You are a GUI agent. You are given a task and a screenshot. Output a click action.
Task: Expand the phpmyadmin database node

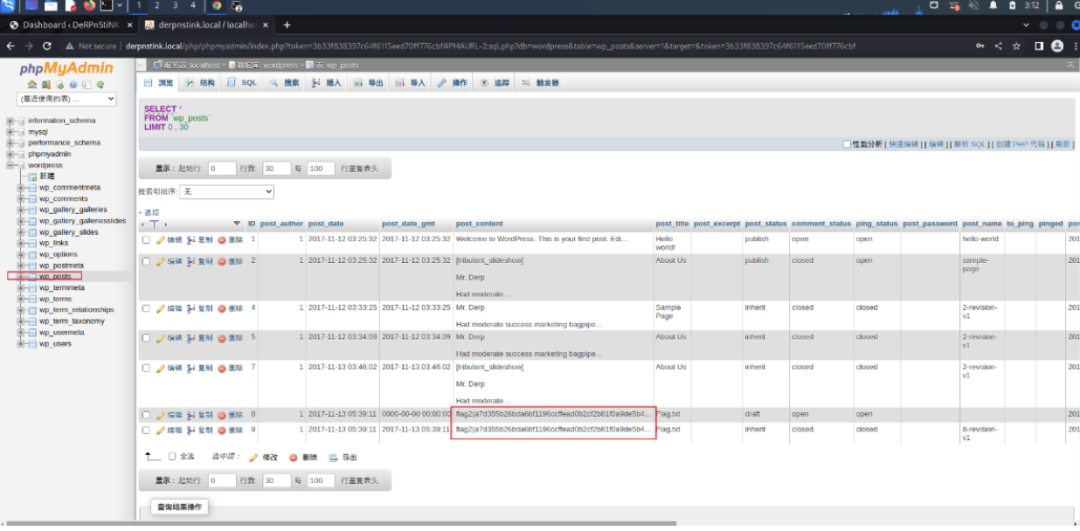(10, 154)
